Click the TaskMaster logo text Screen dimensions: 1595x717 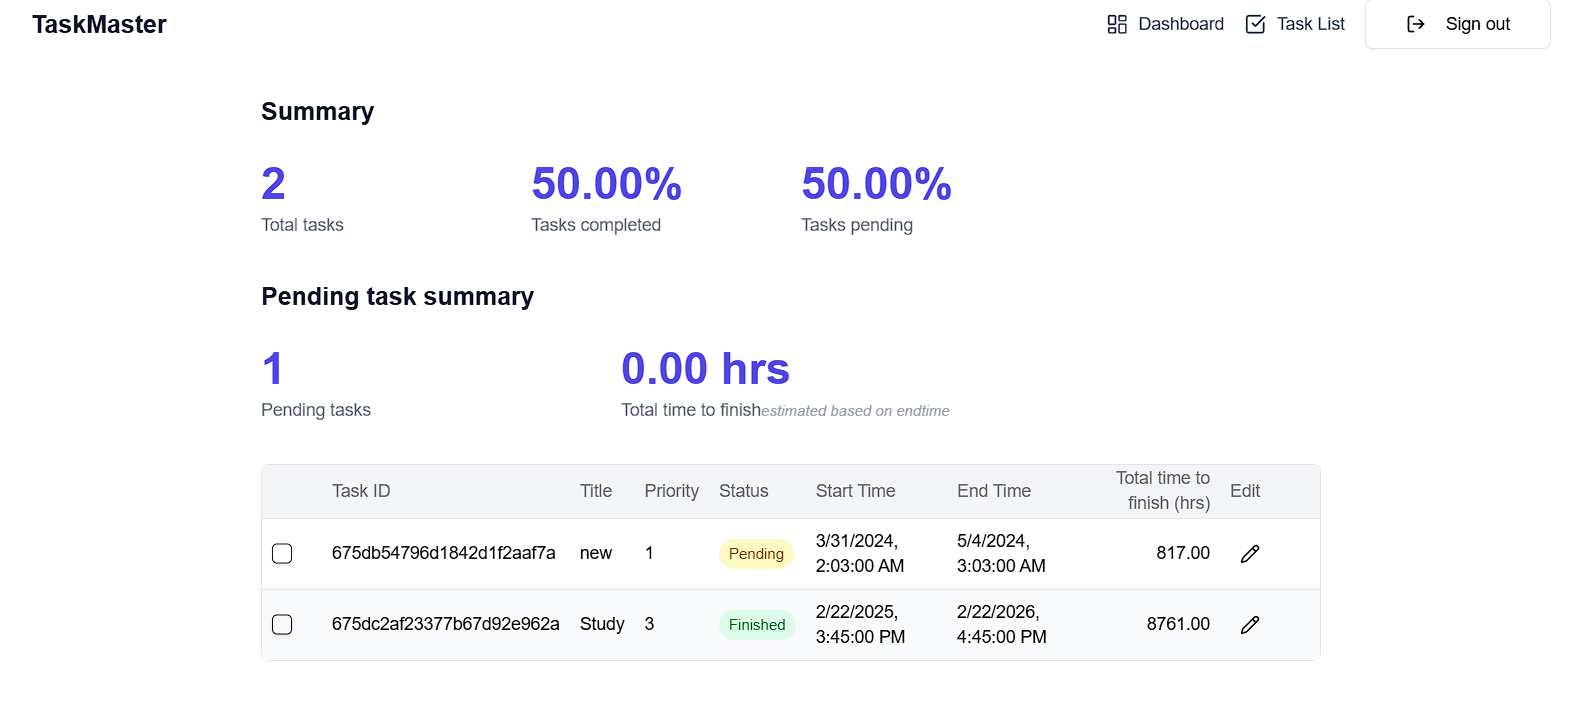(99, 24)
